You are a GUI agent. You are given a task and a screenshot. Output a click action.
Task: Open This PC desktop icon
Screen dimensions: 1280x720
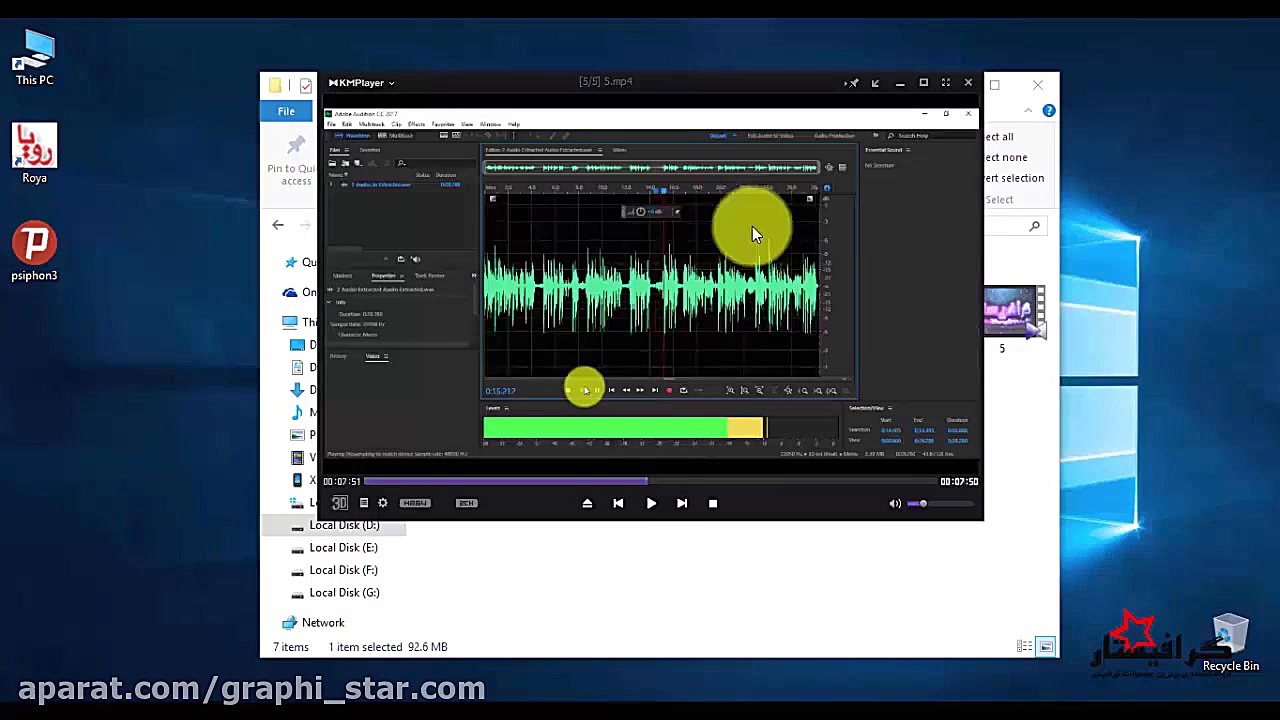(35, 57)
